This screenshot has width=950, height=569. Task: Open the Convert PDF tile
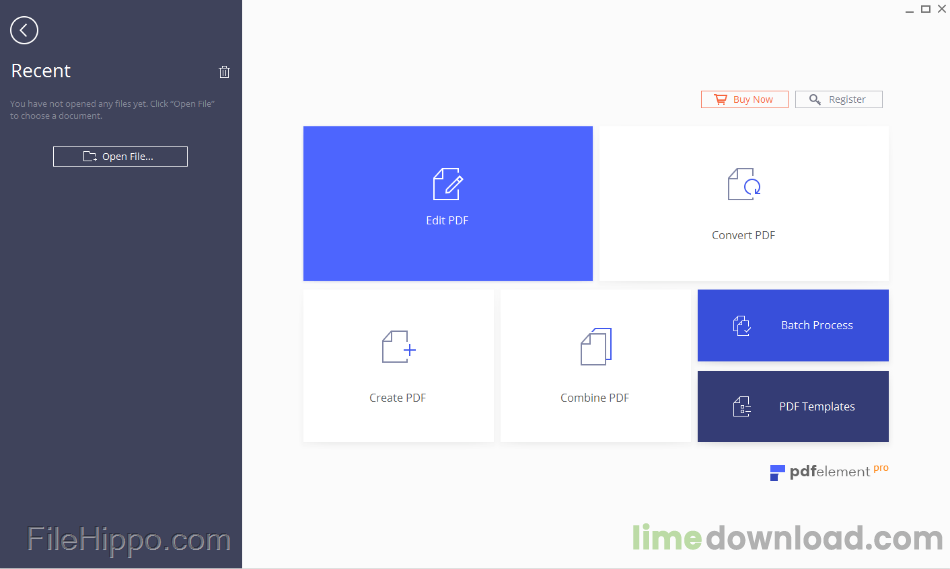[744, 204]
